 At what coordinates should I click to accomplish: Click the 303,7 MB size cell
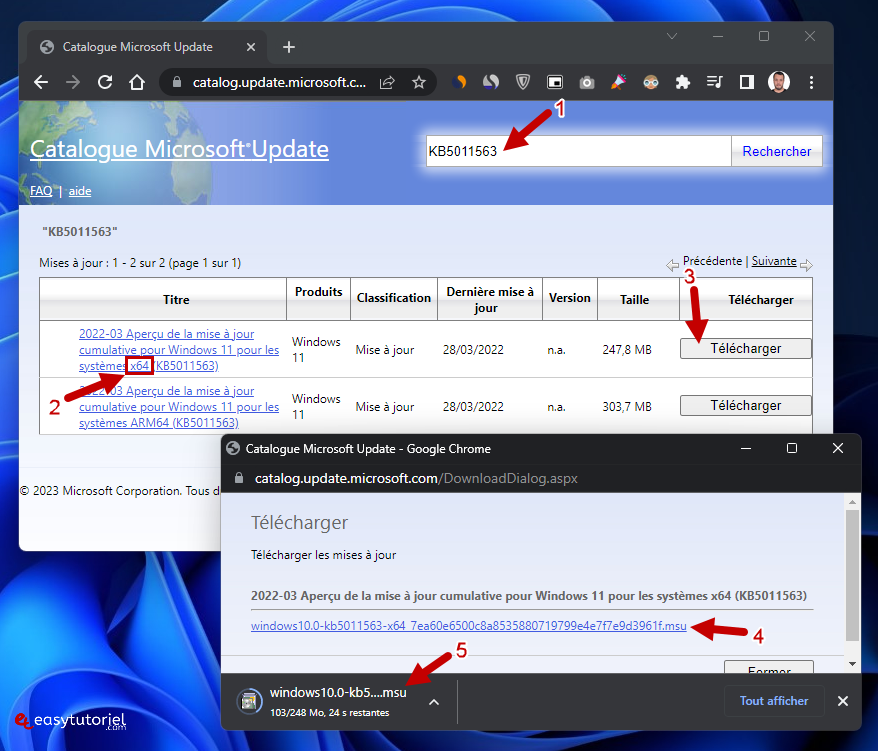[627, 407]
